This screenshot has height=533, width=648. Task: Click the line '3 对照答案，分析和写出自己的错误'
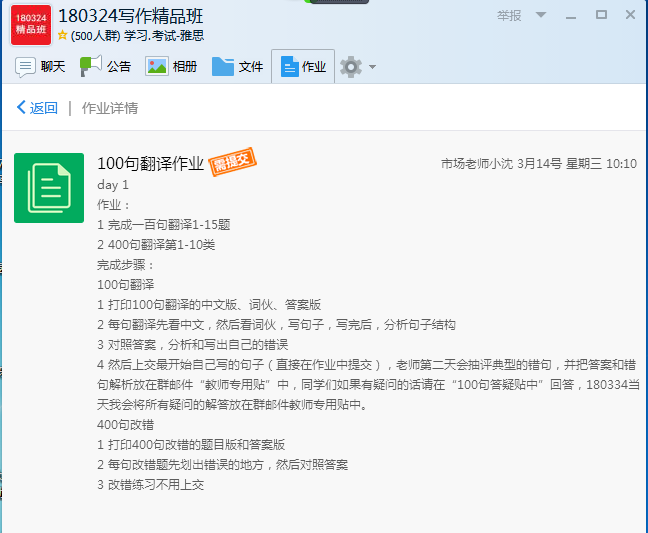coord(193,345)
